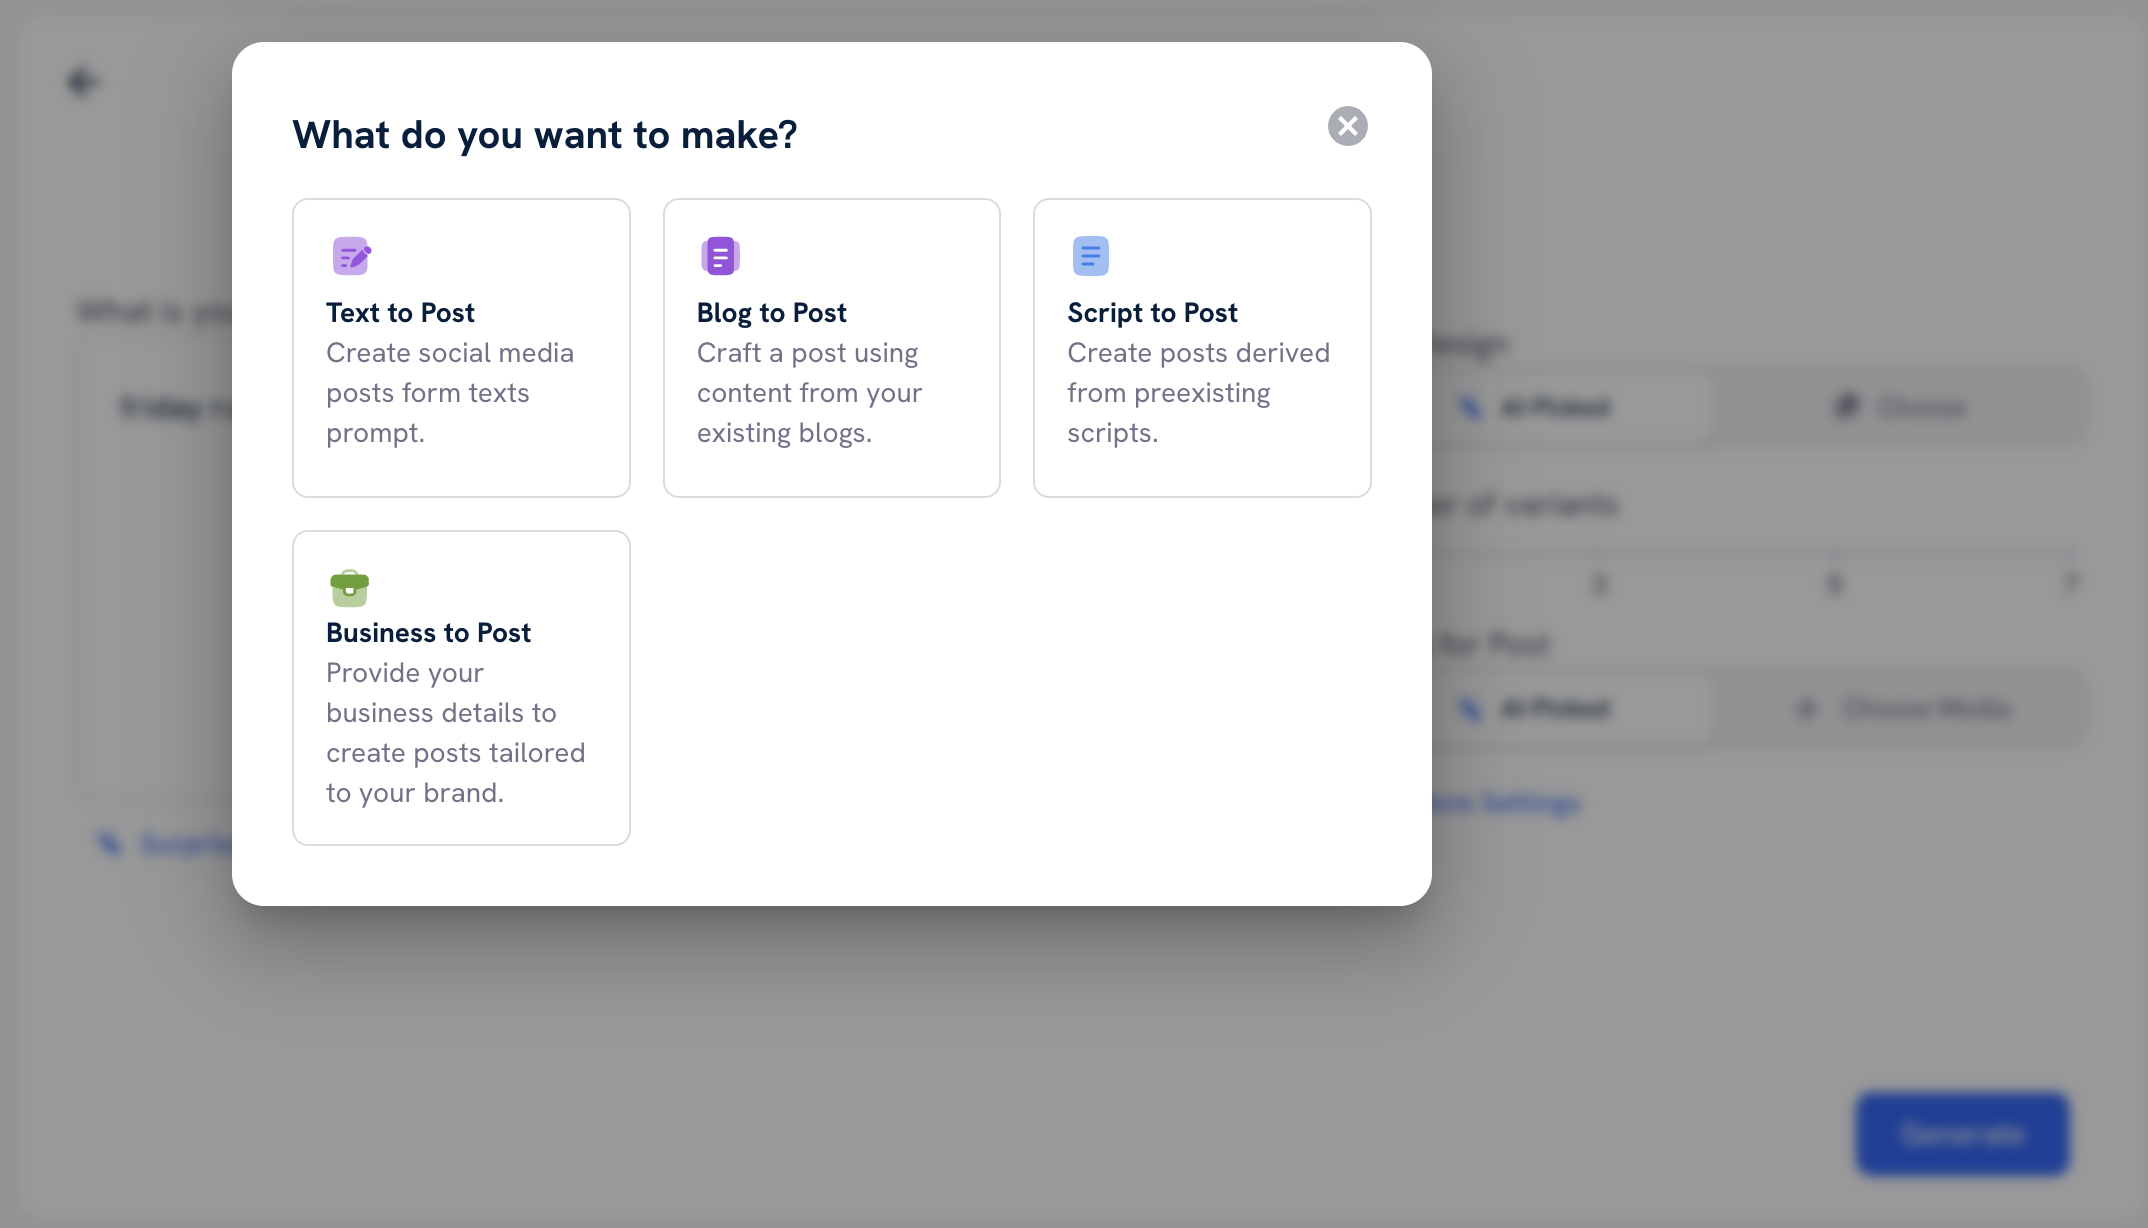The width and height of the screenshot is (2148, 1228).
Task: Choose the 'Blog to Post' heading
Action: (x=771, y=313)
